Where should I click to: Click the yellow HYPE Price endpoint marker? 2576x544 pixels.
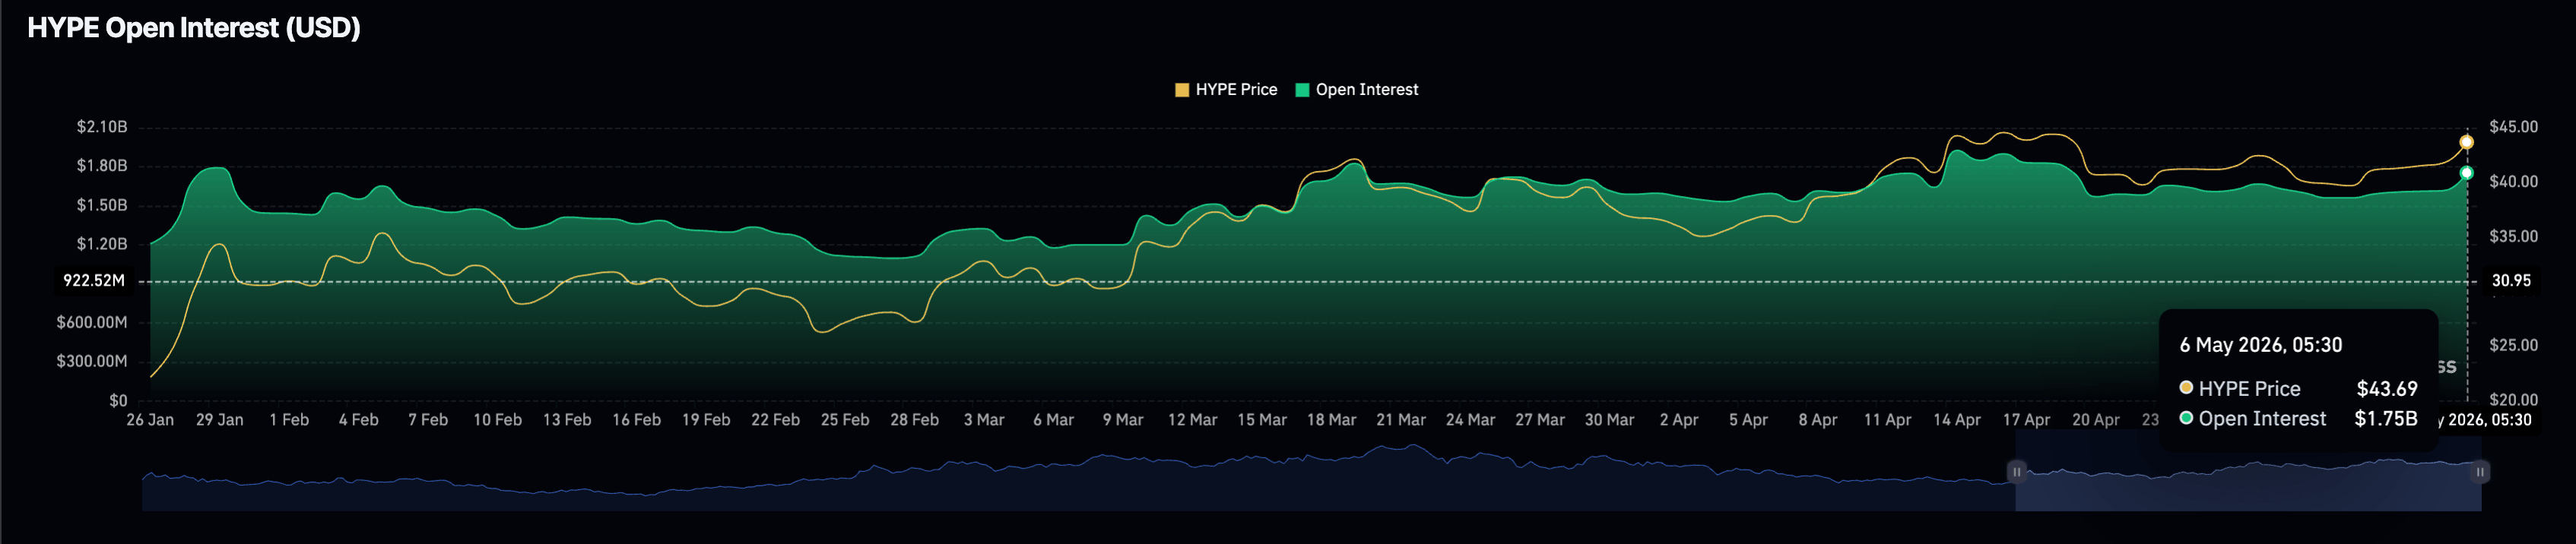coord(2467,142)
